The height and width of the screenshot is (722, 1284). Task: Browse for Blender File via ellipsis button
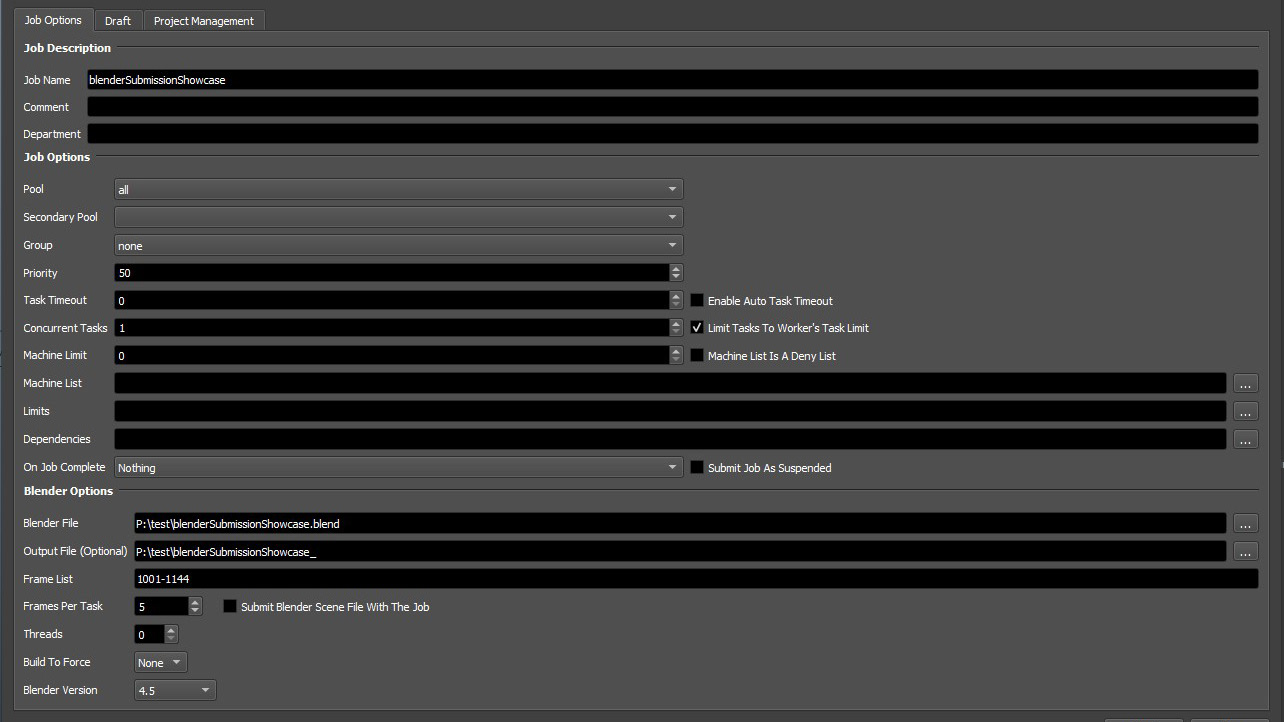(x=1245, y=523)
